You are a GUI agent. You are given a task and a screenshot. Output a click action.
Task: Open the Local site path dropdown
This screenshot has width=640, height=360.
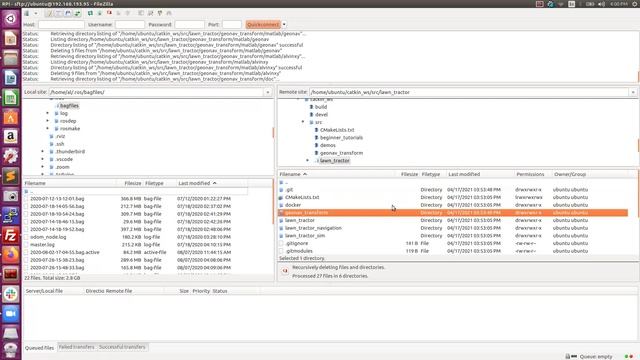[268, 92]
